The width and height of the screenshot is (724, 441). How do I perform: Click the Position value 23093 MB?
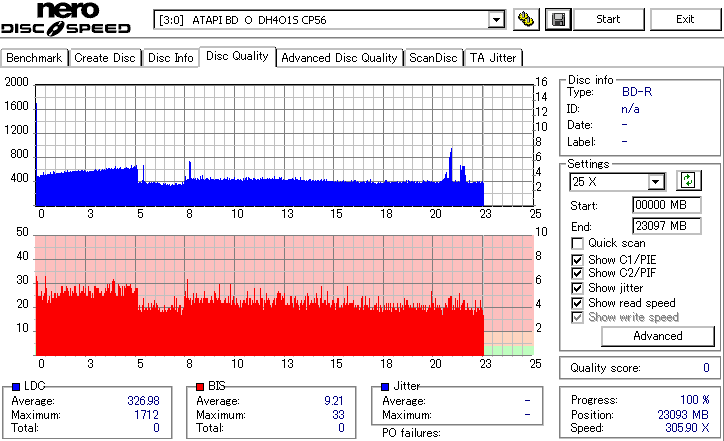click(683, 415)
